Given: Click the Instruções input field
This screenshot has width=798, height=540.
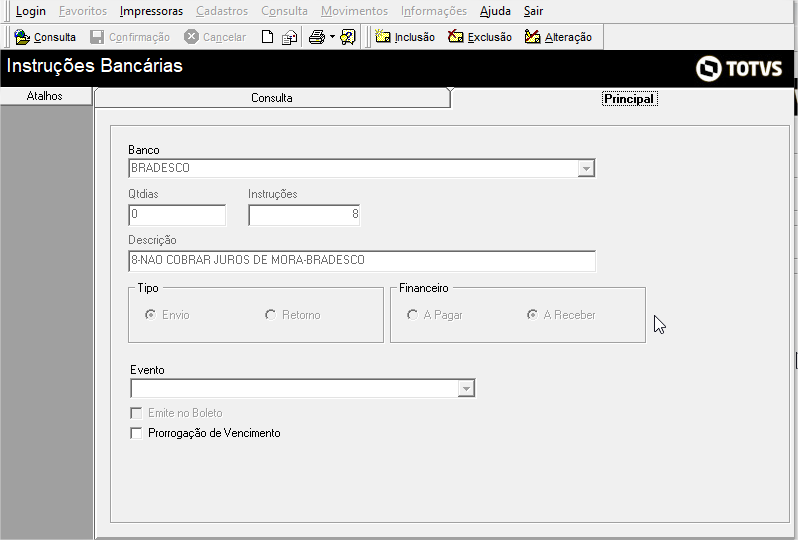Looking at the screenshot, I should click(x=304, y=215).
